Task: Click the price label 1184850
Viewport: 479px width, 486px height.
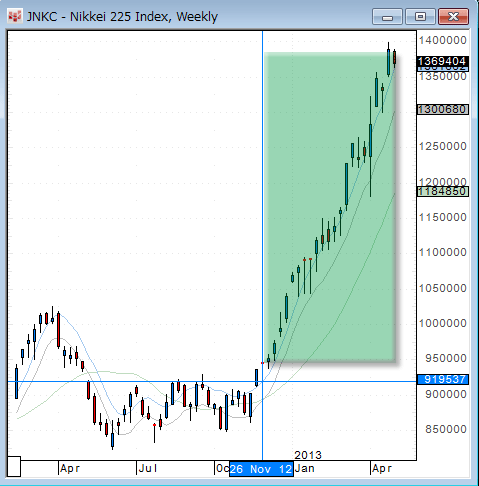Action: click(443, 191)
